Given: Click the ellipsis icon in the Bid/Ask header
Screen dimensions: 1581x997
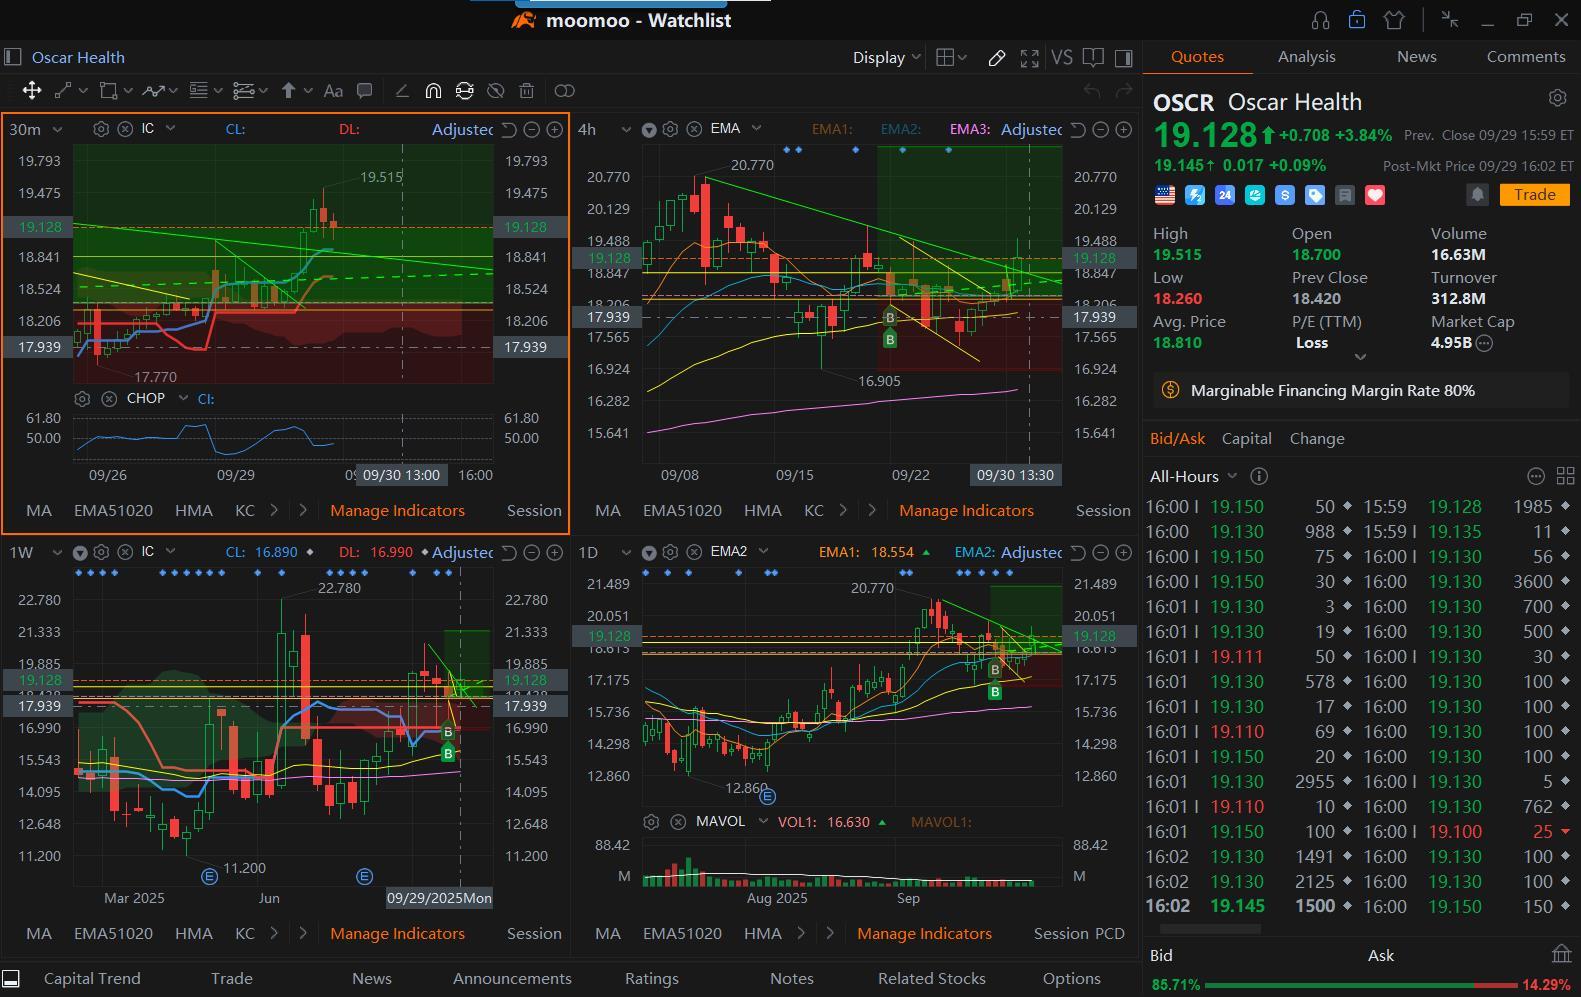Looking at the screenshot, I should [x=1536, y=477].
